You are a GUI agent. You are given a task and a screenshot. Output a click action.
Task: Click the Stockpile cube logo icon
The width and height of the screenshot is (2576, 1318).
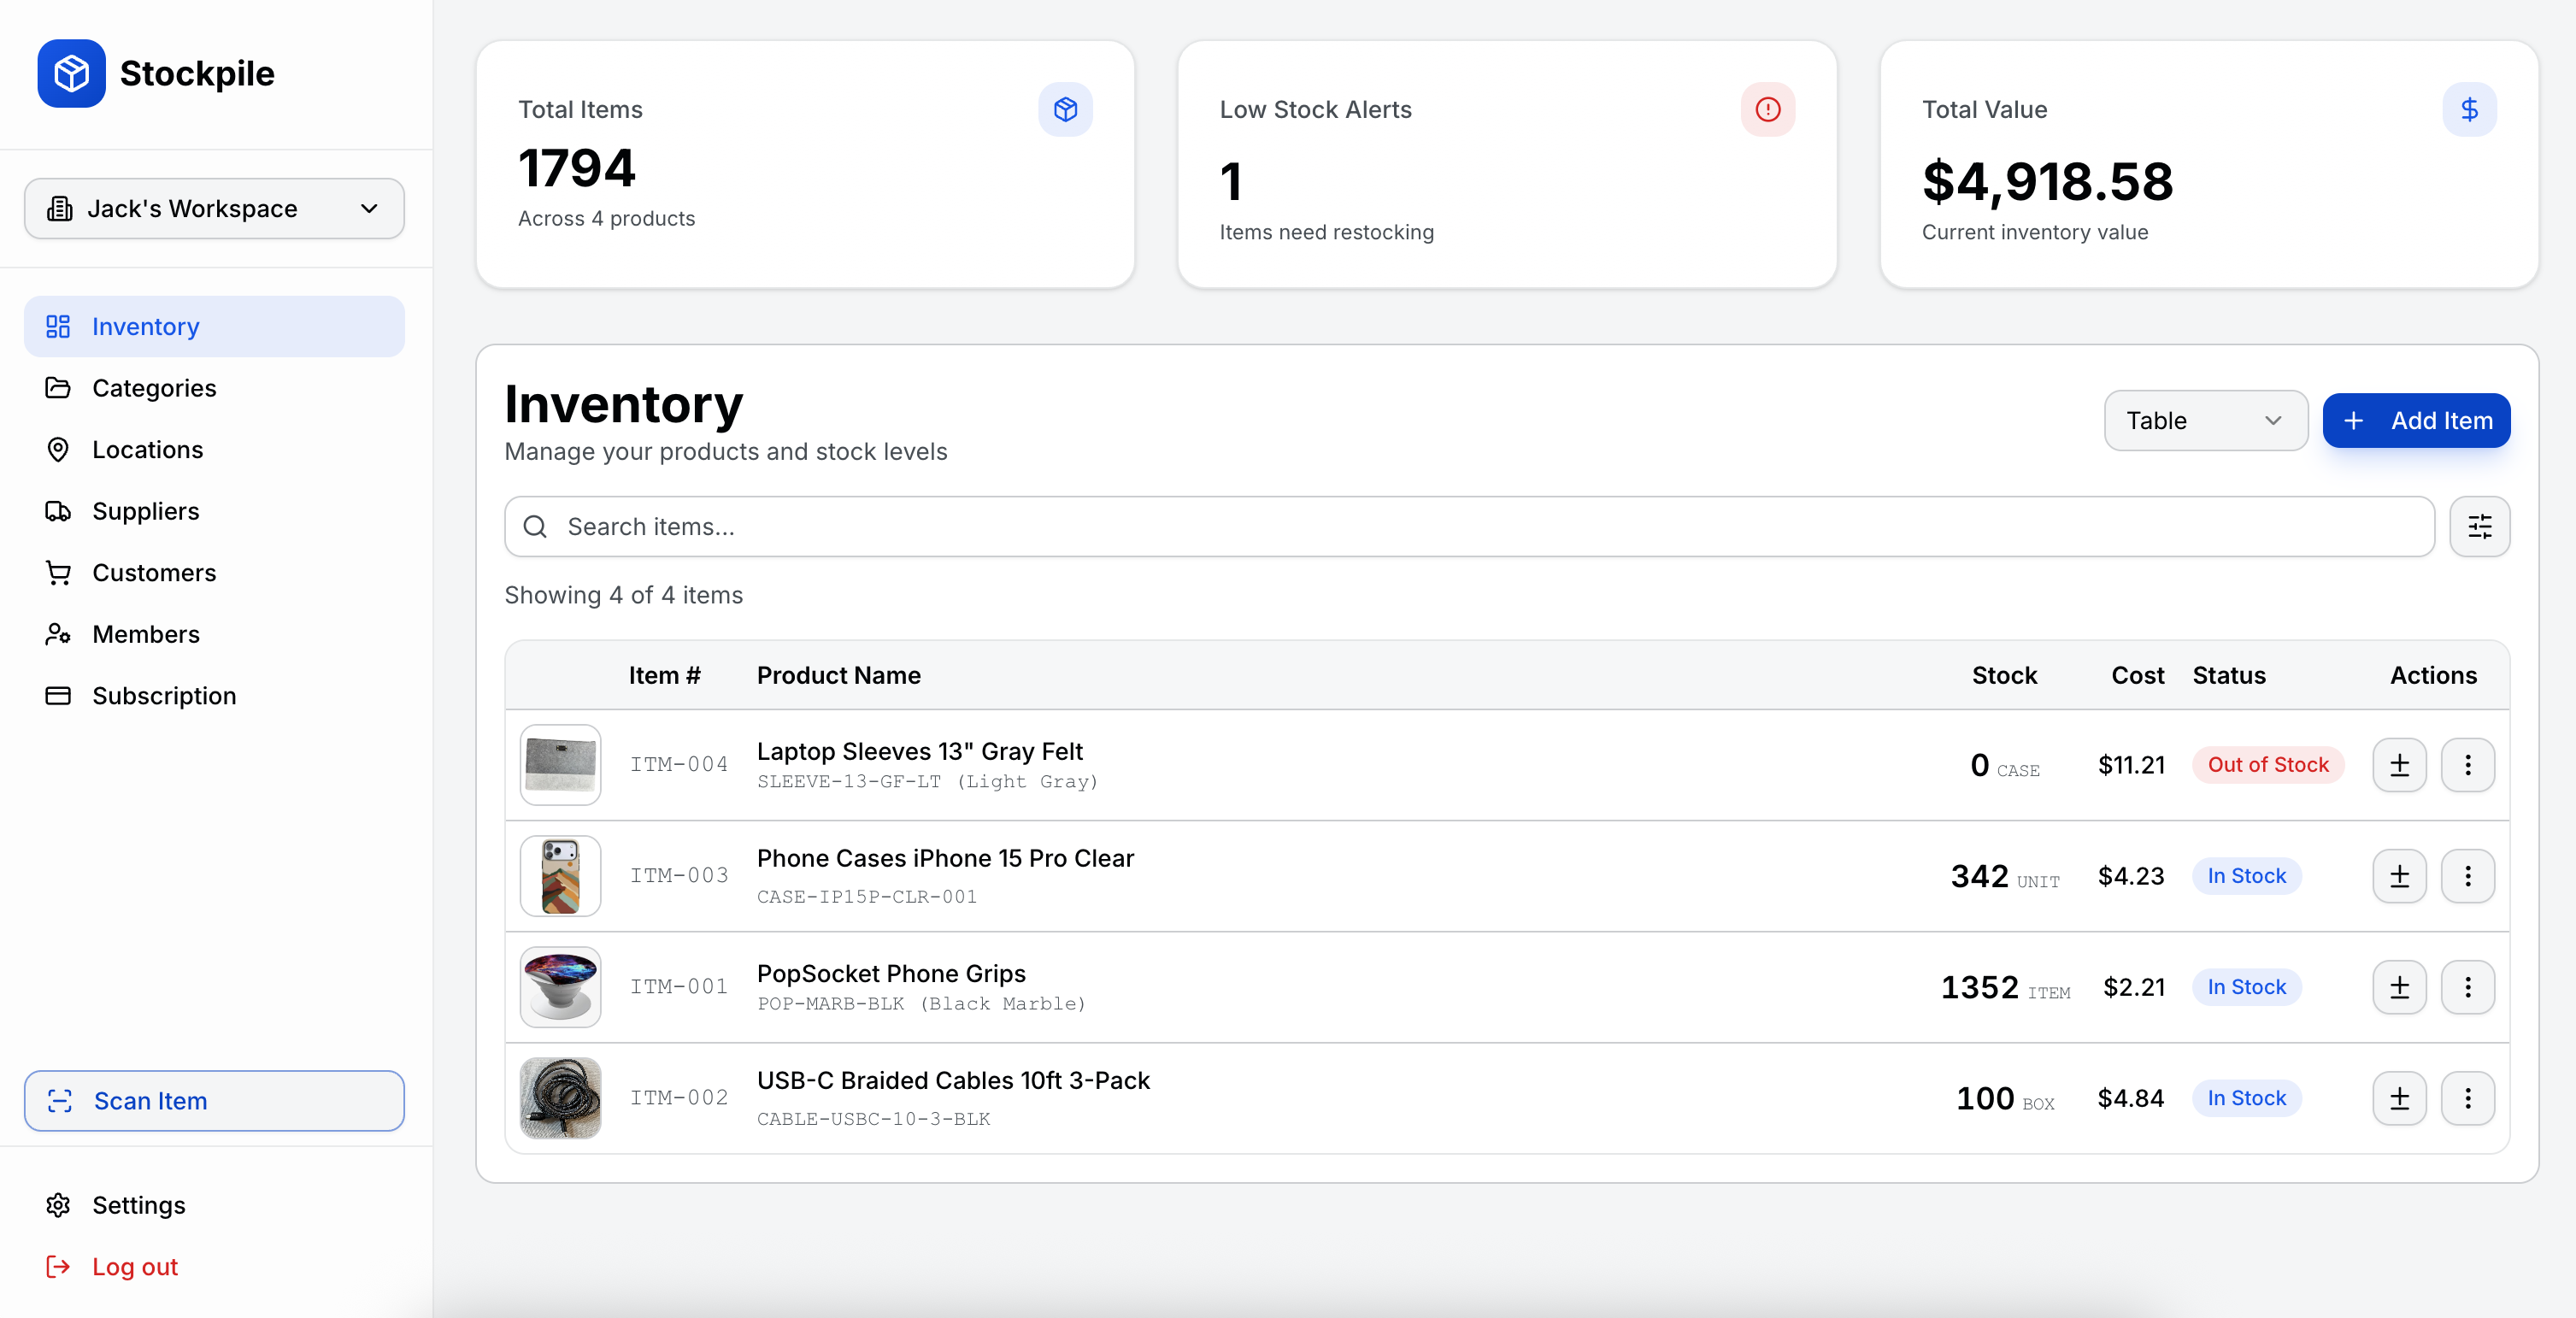71,73
